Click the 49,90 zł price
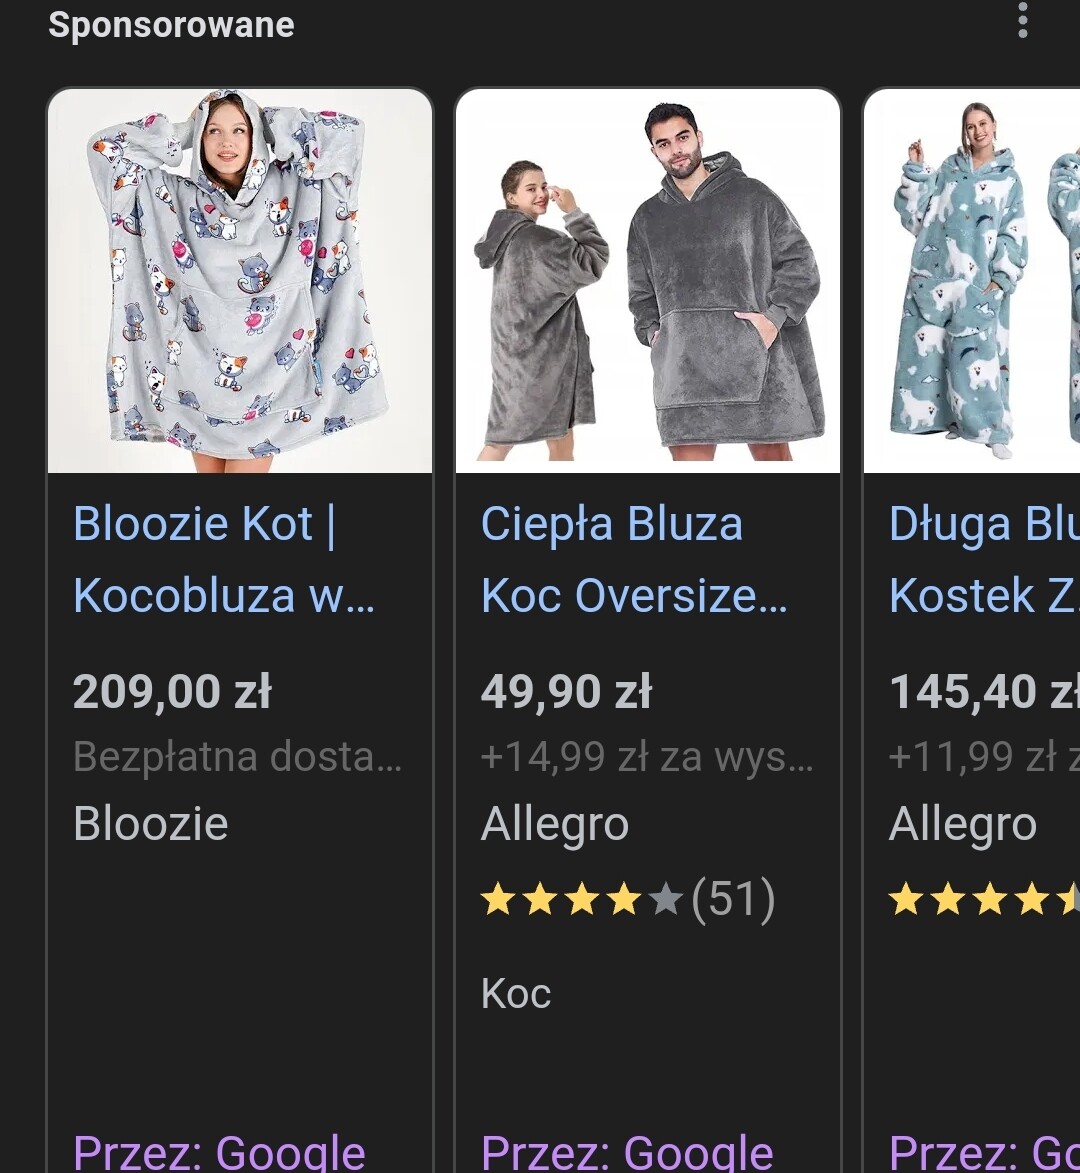Screen dimensions: 1080x1173 click(x=566, y=691)
